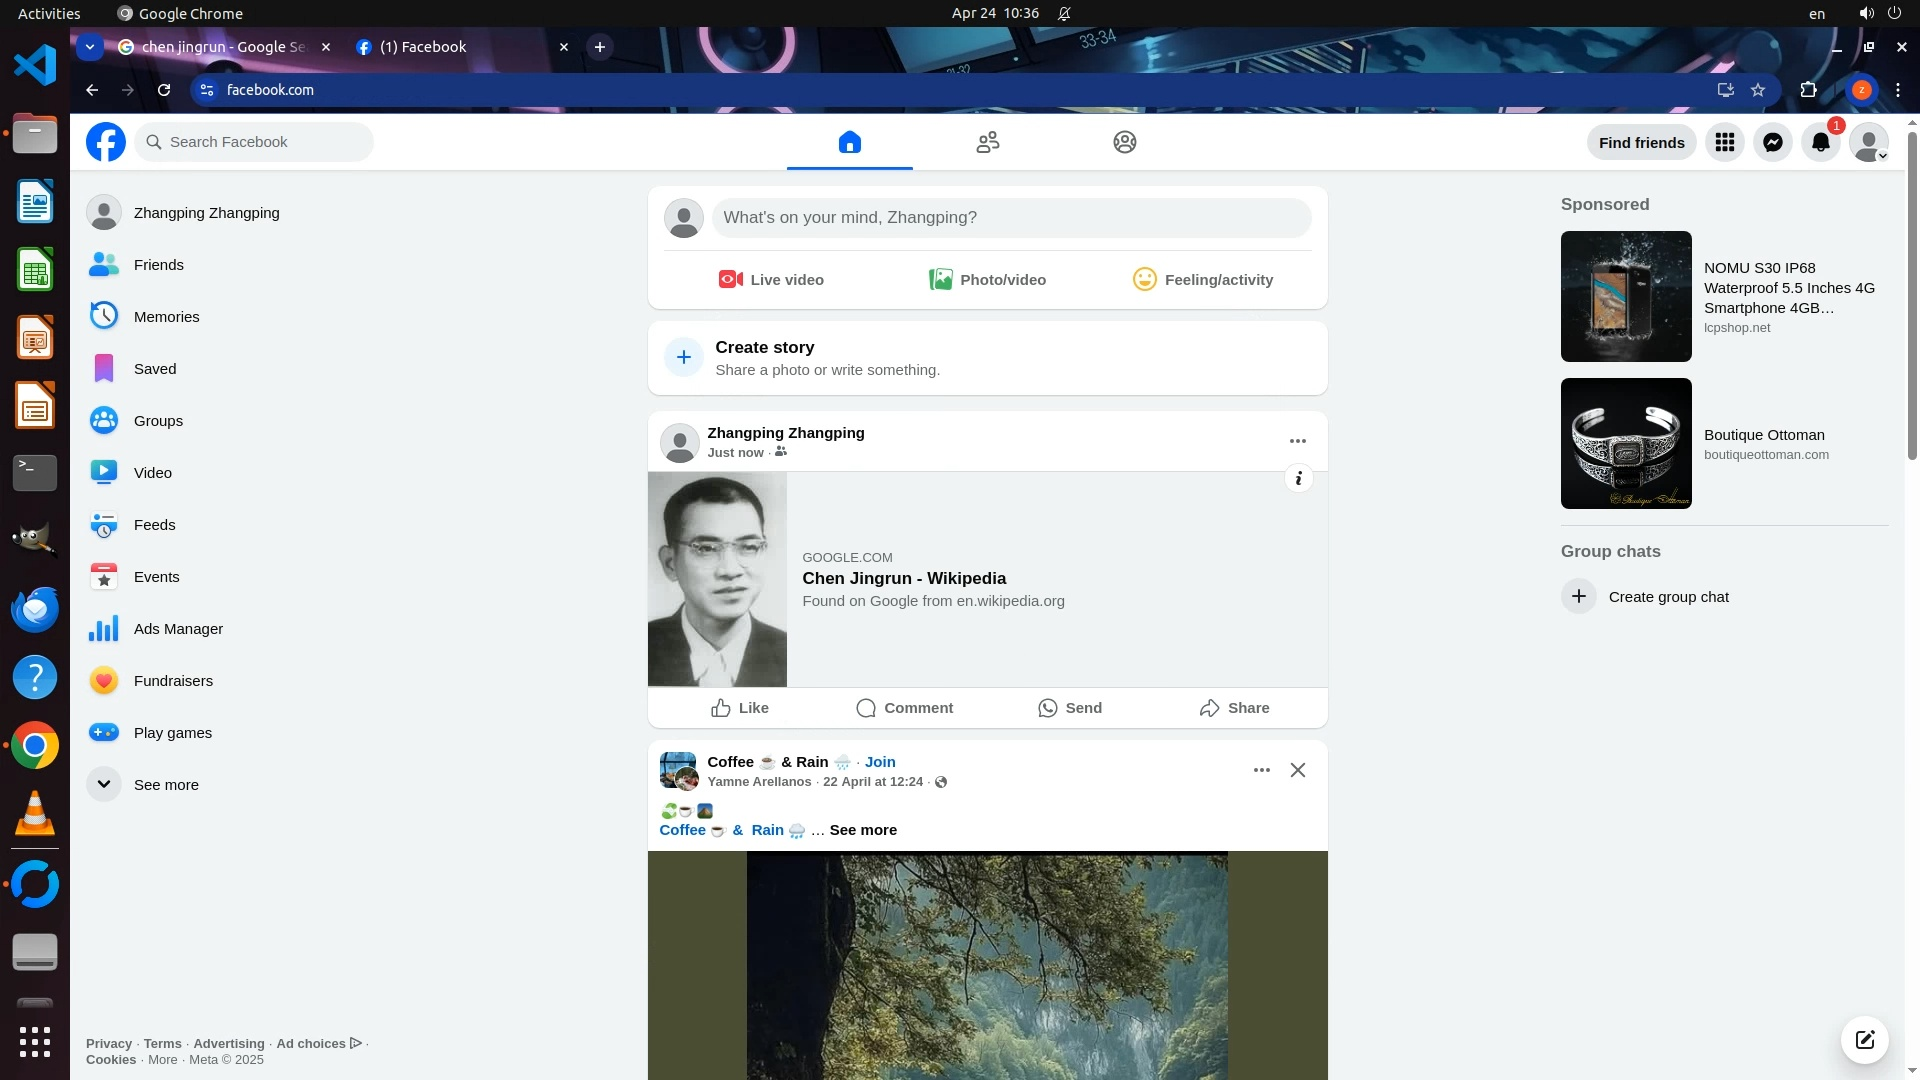Open Messenger chat icon
1920x1080 pixels.
pyautogui.click(x=1772, y=142)
